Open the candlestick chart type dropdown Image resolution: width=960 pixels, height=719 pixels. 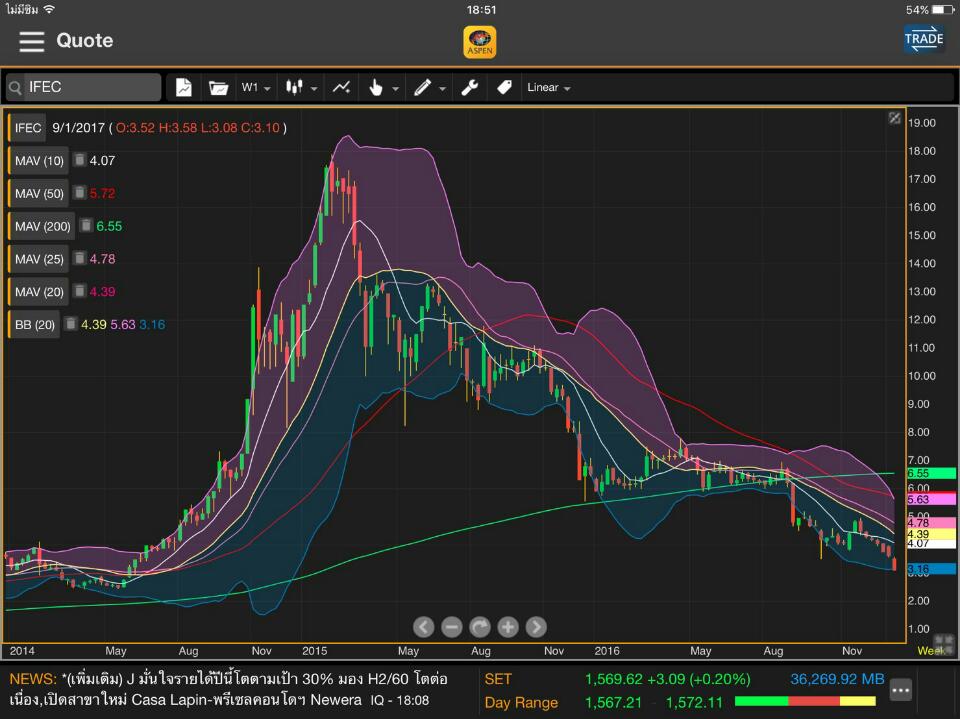[301, 88]
